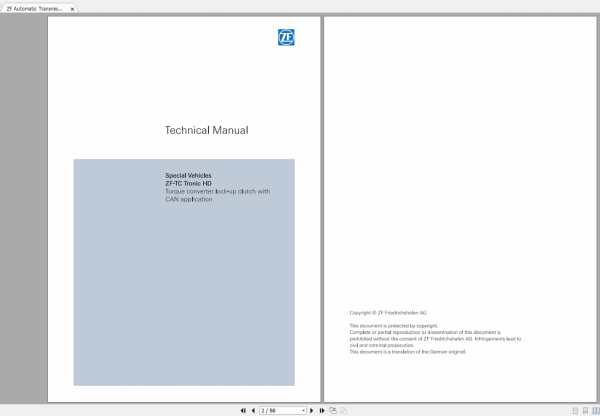Go to the first page
The height and width of the screenshot is (416, 600).
tap(243, 410)
